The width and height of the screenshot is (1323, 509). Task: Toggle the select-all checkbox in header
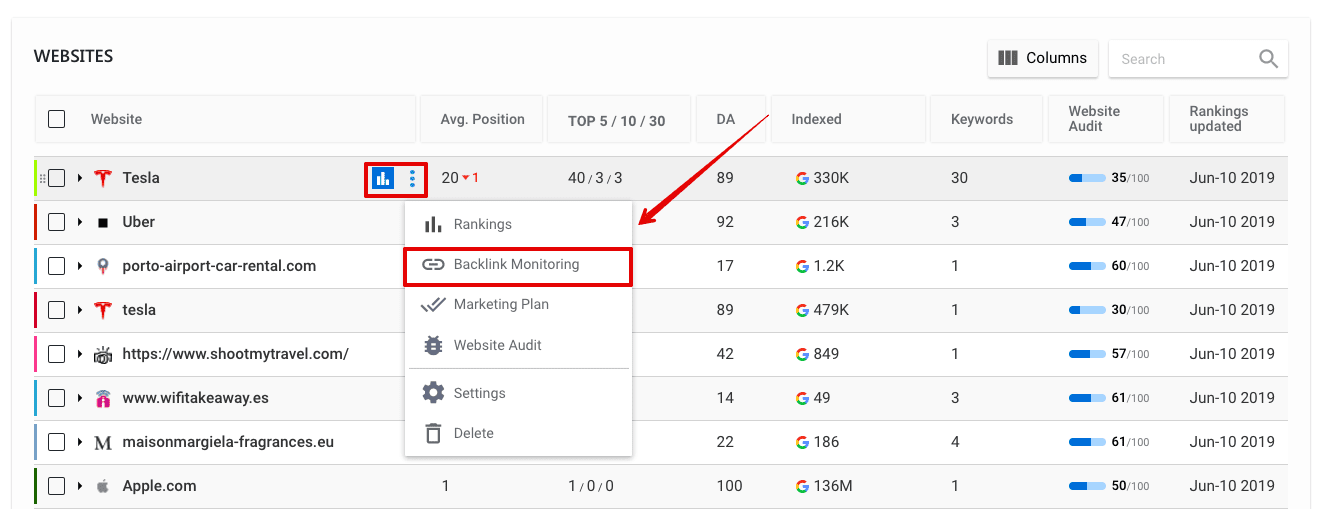point(57,119)
